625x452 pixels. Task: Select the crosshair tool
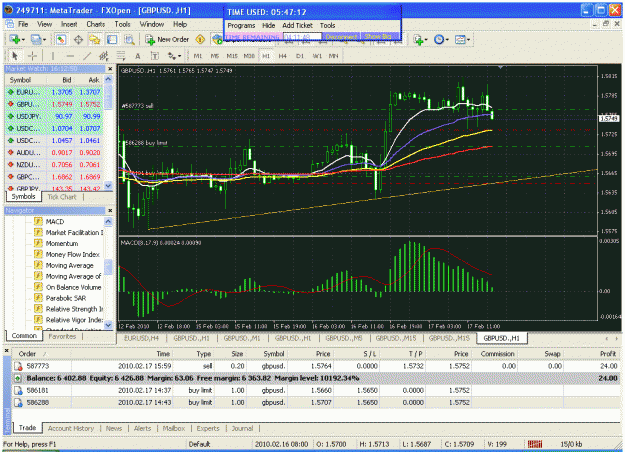(32, 56)
